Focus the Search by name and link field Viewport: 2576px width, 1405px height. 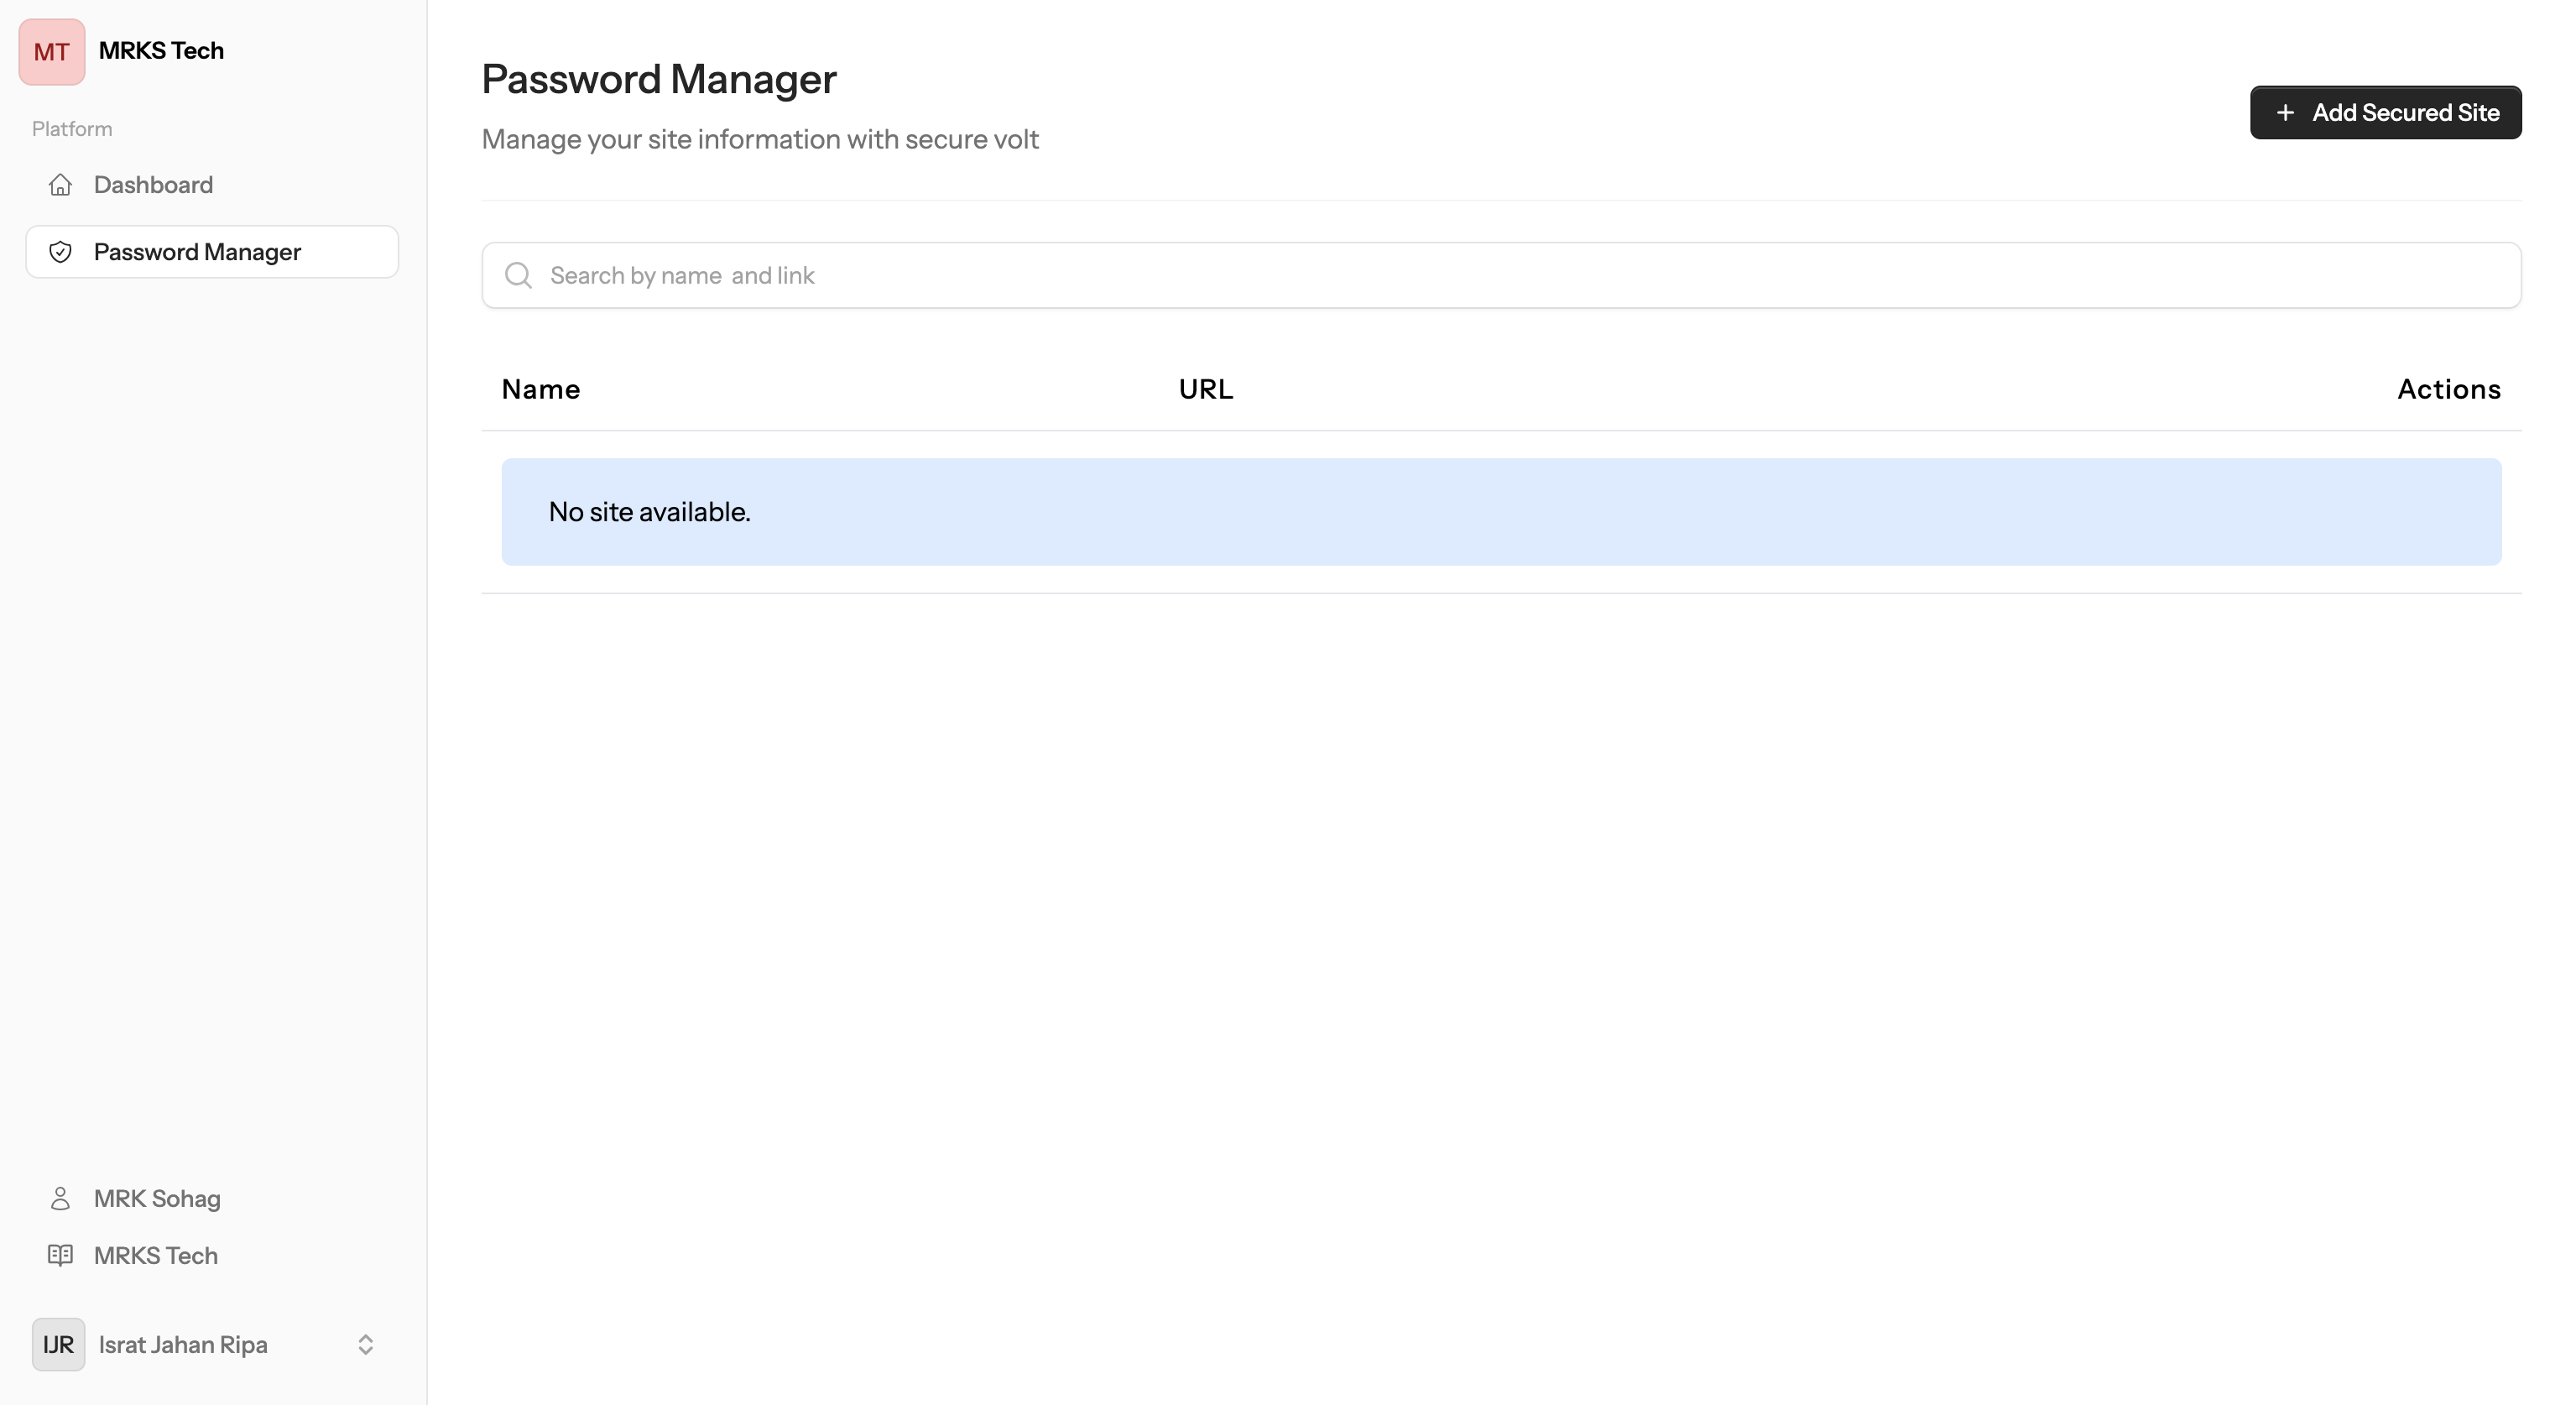click(x=1500, y=275)
